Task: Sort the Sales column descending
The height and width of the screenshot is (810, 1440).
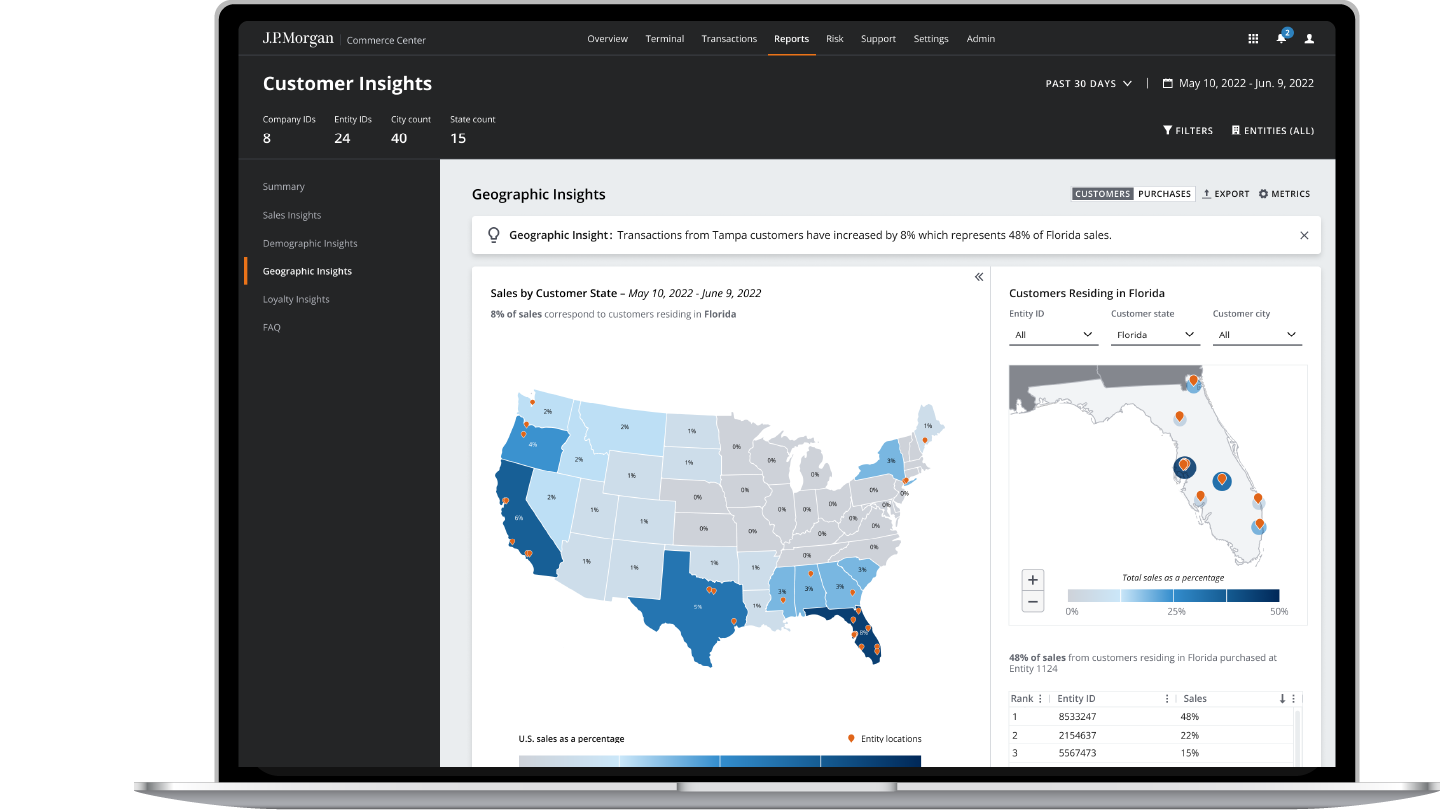Action: coord(1282,699)
